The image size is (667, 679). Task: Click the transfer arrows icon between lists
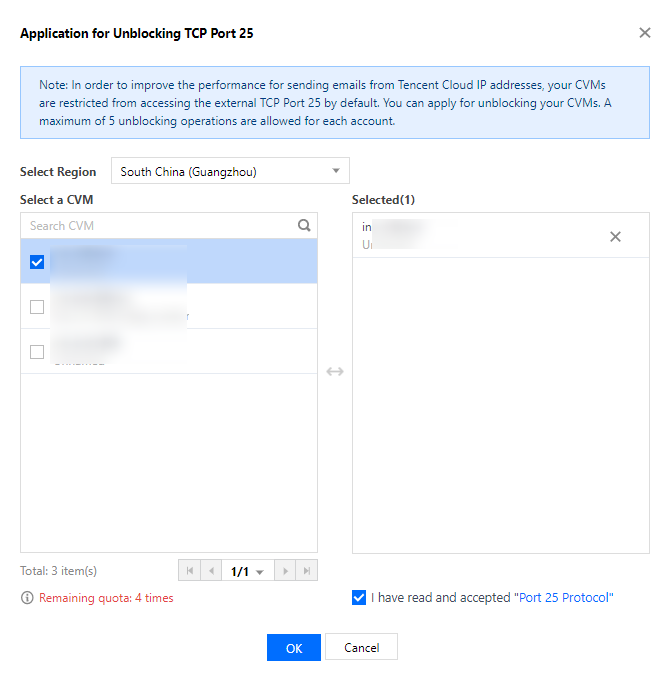335,372
